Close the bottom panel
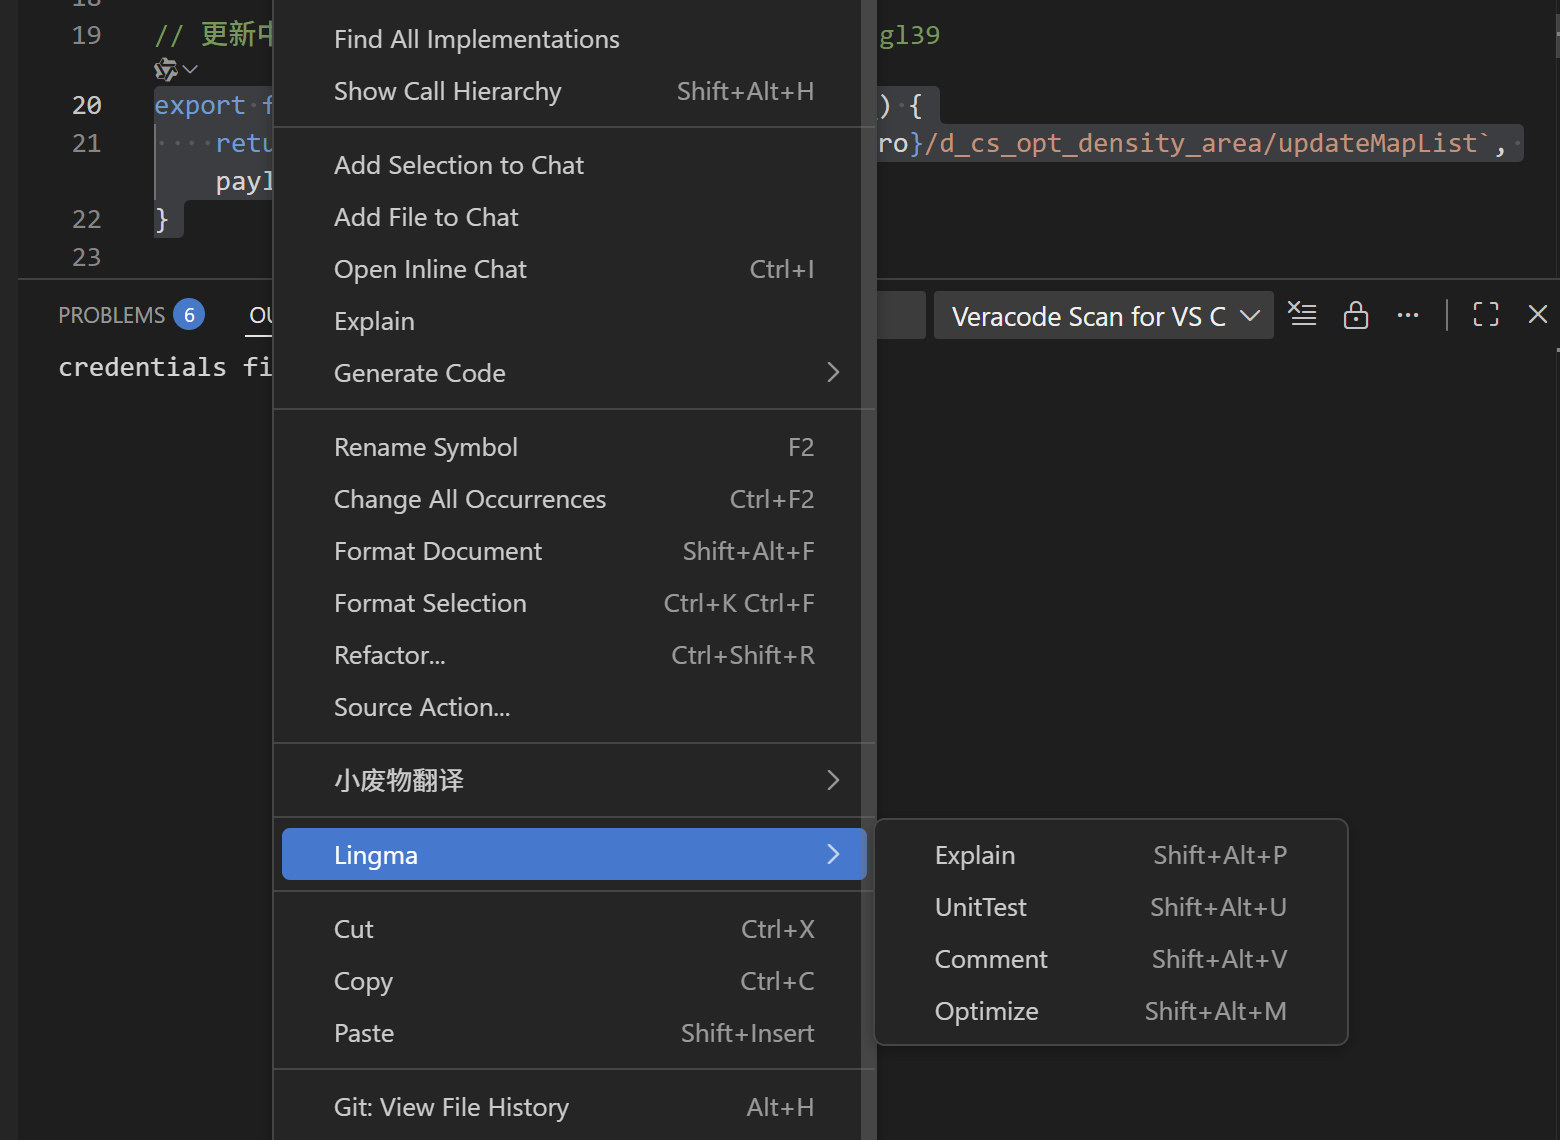The image size is (1560, 1140). pyautogui.click(x=1538, y=315)
